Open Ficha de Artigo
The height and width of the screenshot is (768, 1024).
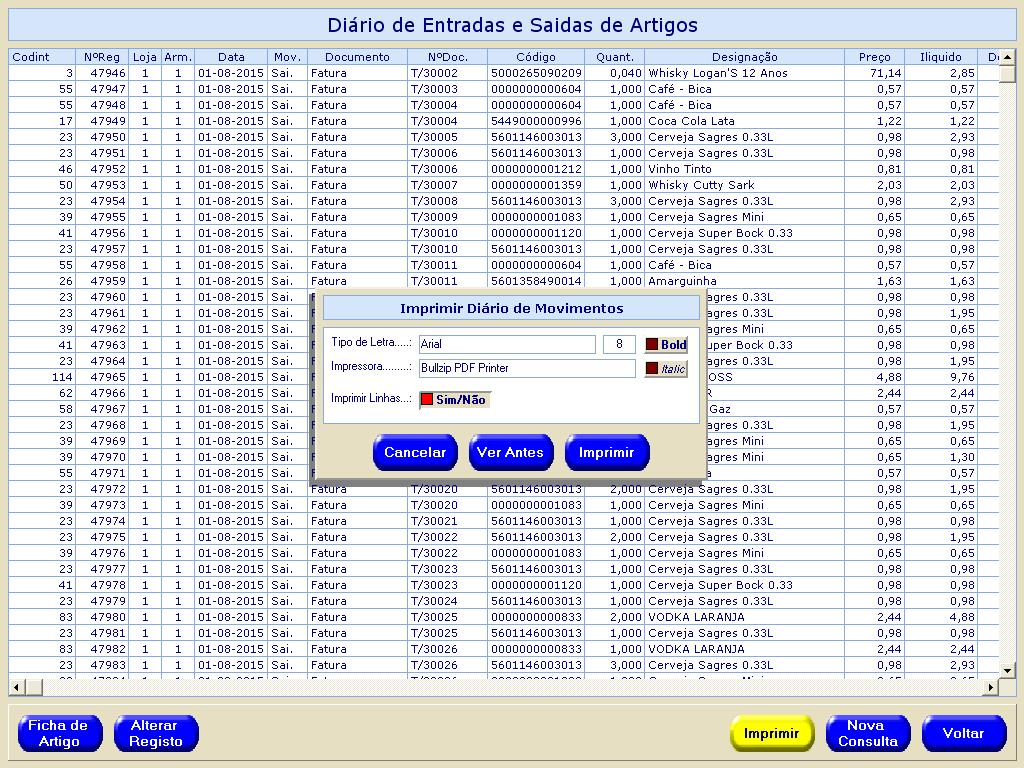(59, 733)
